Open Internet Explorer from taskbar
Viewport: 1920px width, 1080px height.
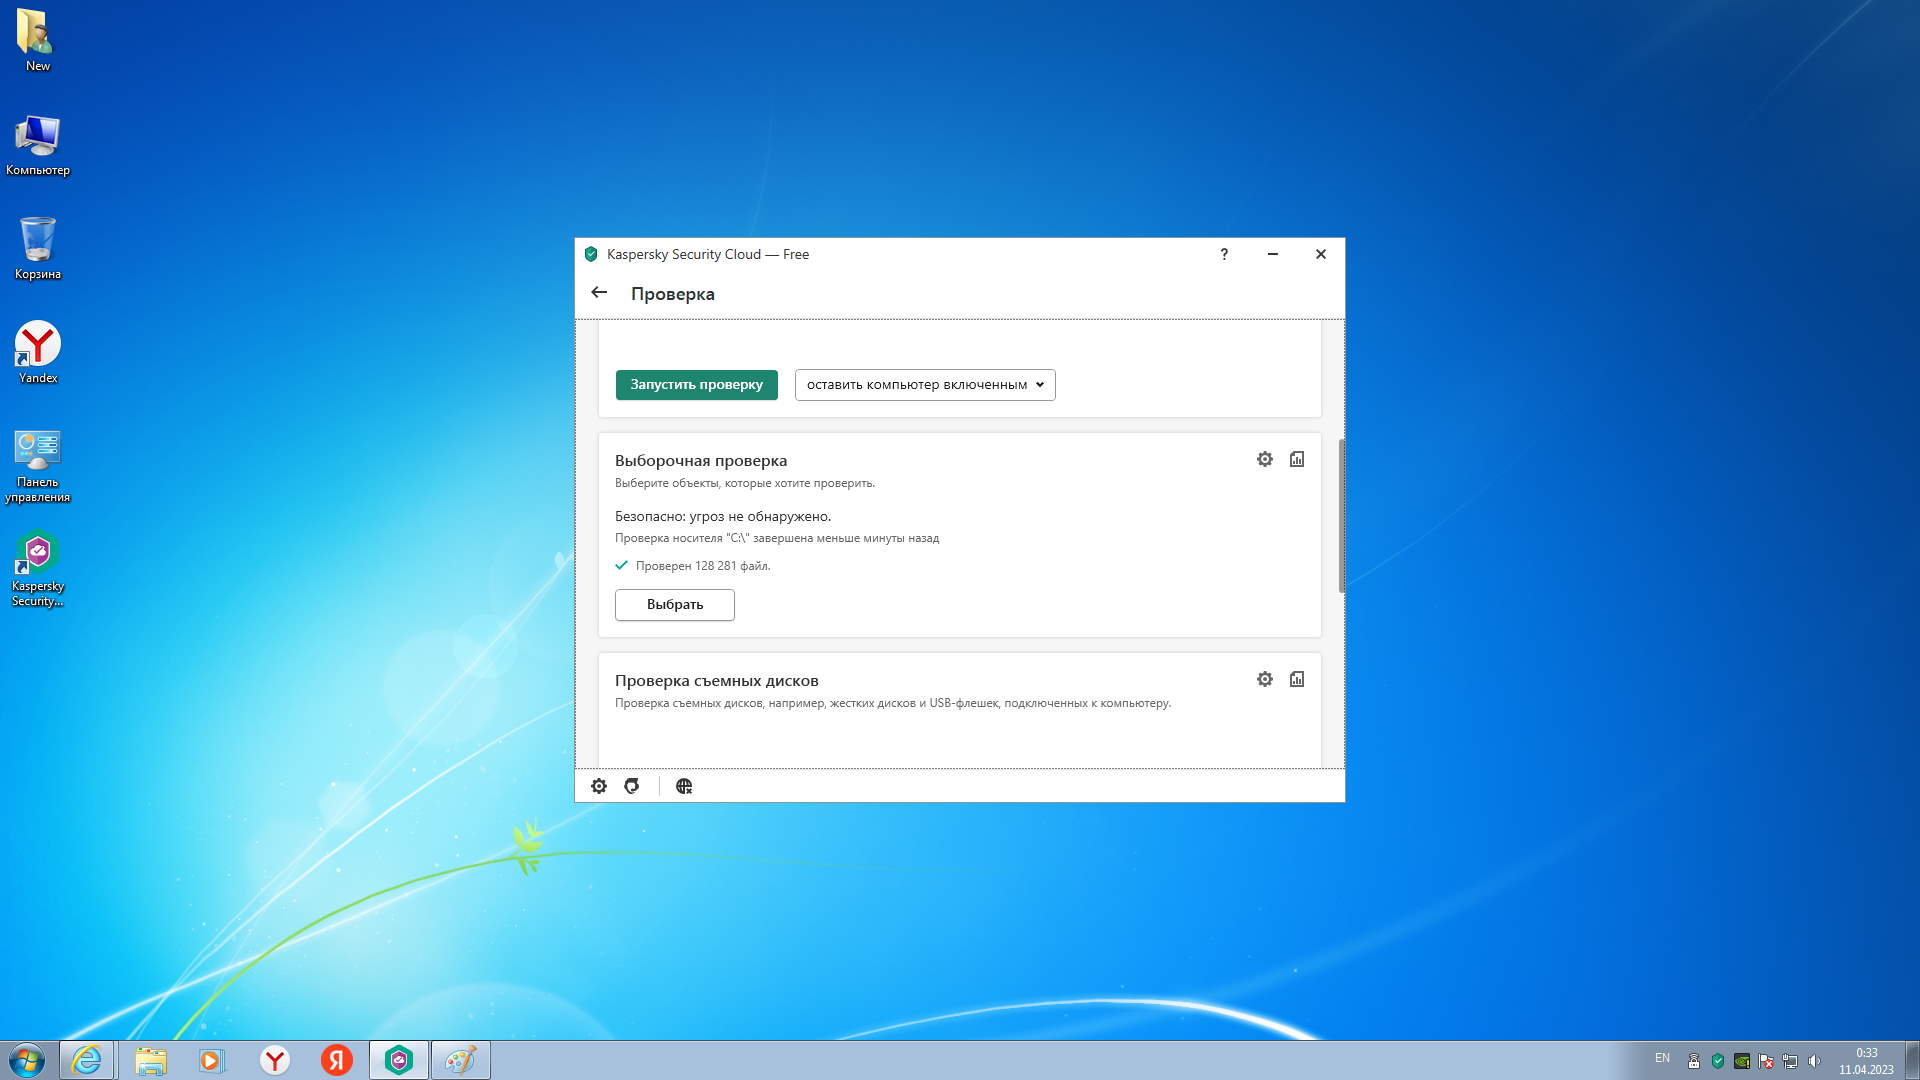[87, 1060]
